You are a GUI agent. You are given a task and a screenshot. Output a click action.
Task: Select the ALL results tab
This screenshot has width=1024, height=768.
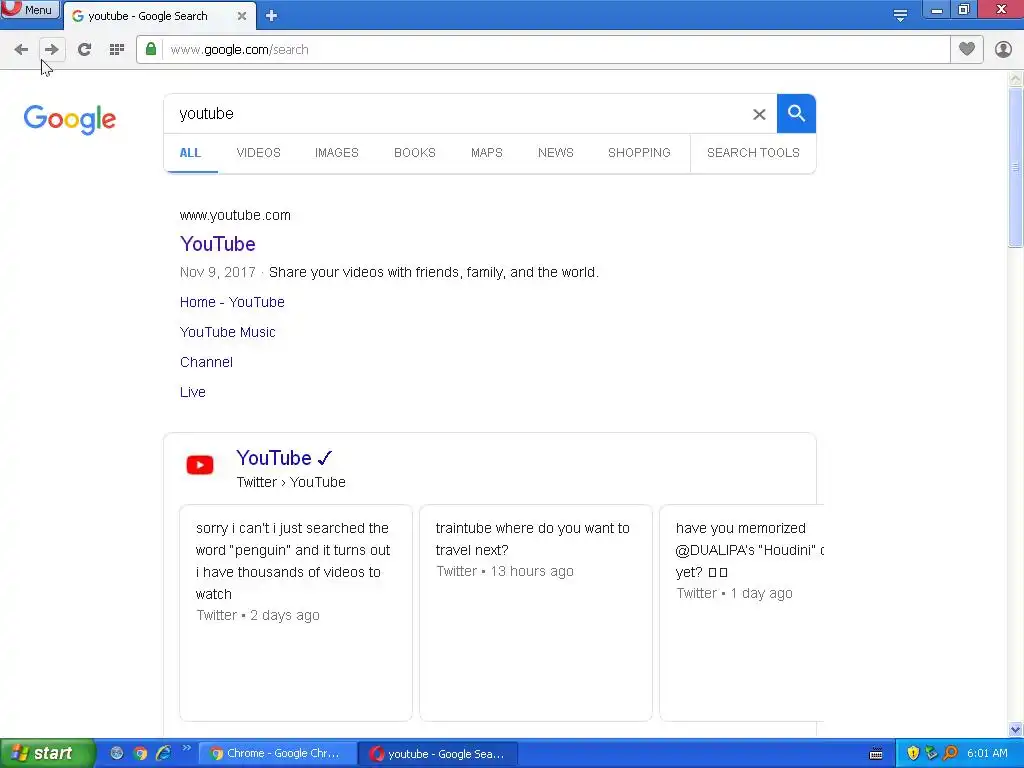click(190, 153)
